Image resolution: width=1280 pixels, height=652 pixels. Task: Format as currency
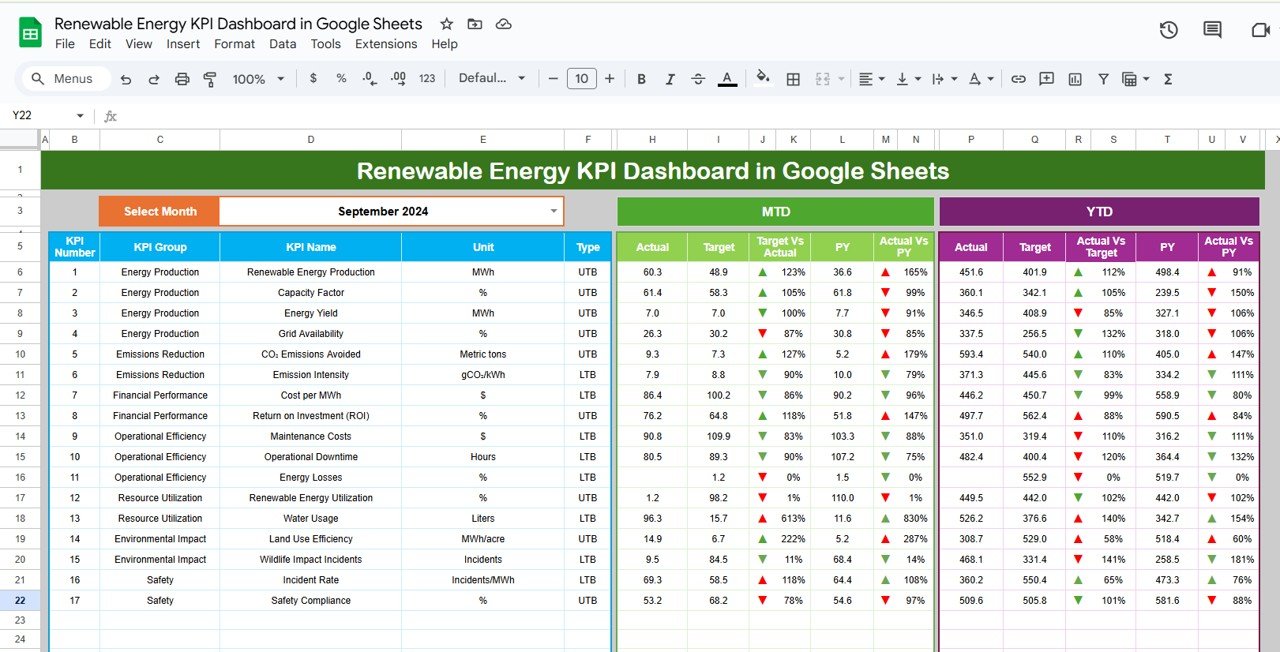click(x=313, y=79)
